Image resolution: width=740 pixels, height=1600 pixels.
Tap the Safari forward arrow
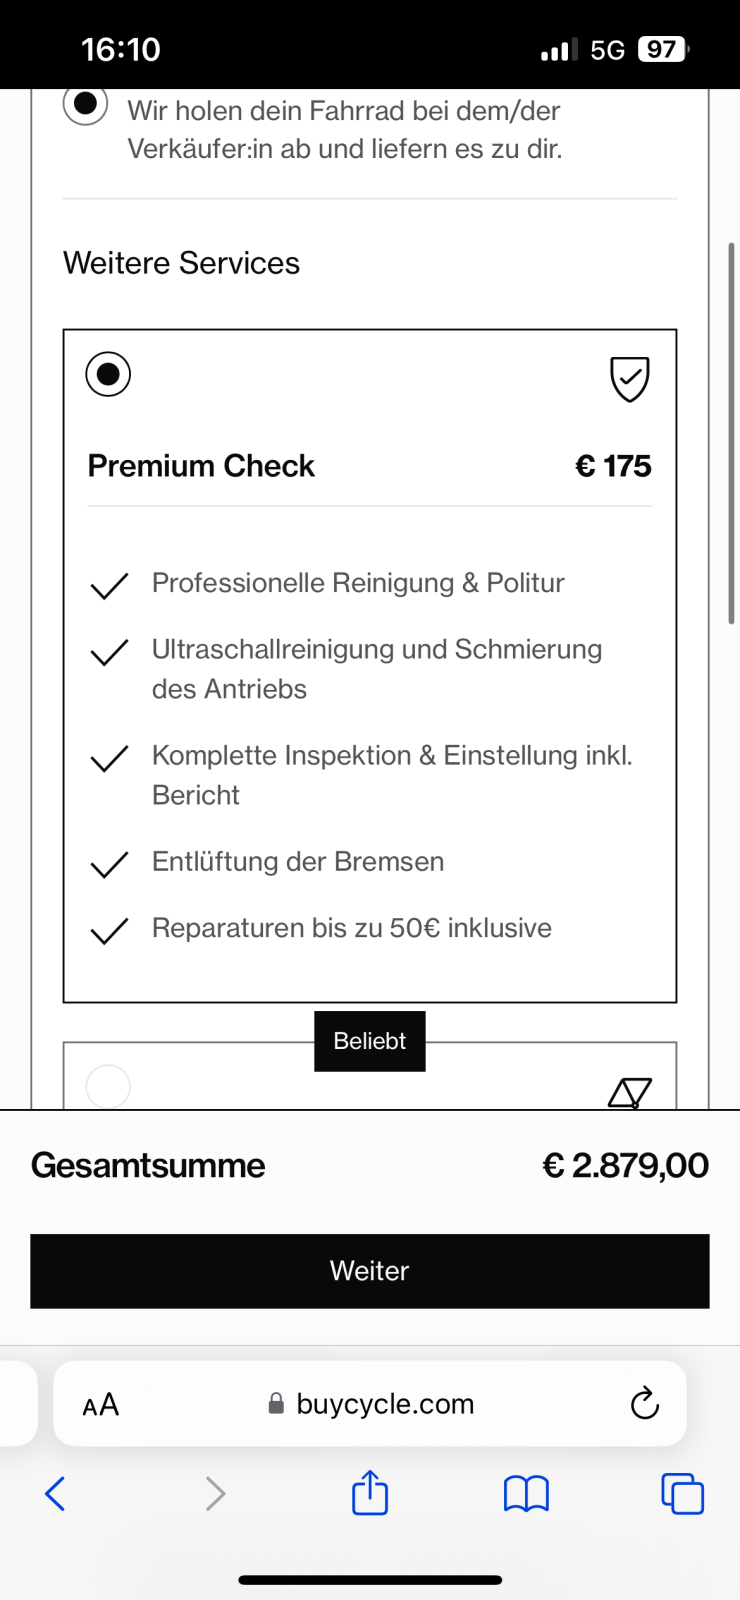click(x=215, y=1494)
